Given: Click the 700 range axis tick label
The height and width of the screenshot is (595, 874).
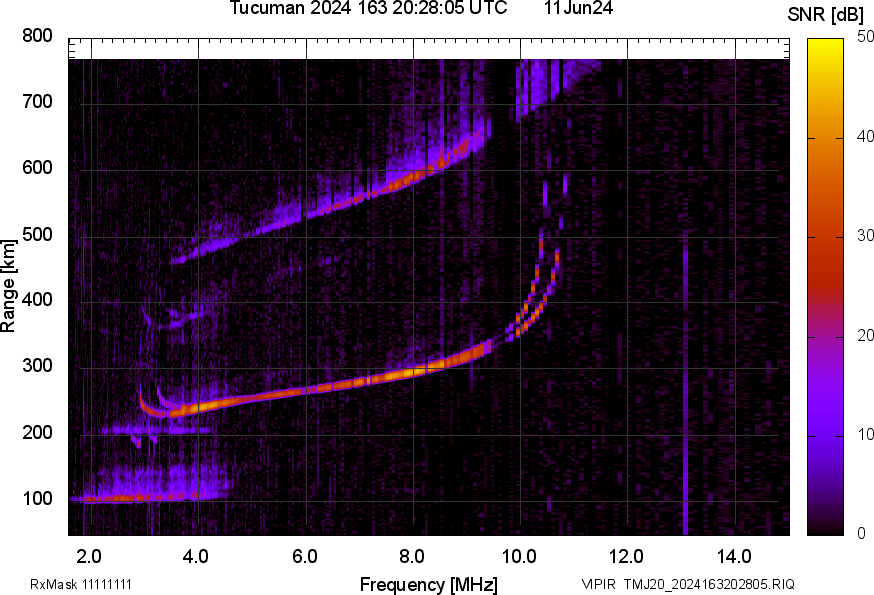Looking at the screenshot, I should pyautogui.click(x=37, y=101).
